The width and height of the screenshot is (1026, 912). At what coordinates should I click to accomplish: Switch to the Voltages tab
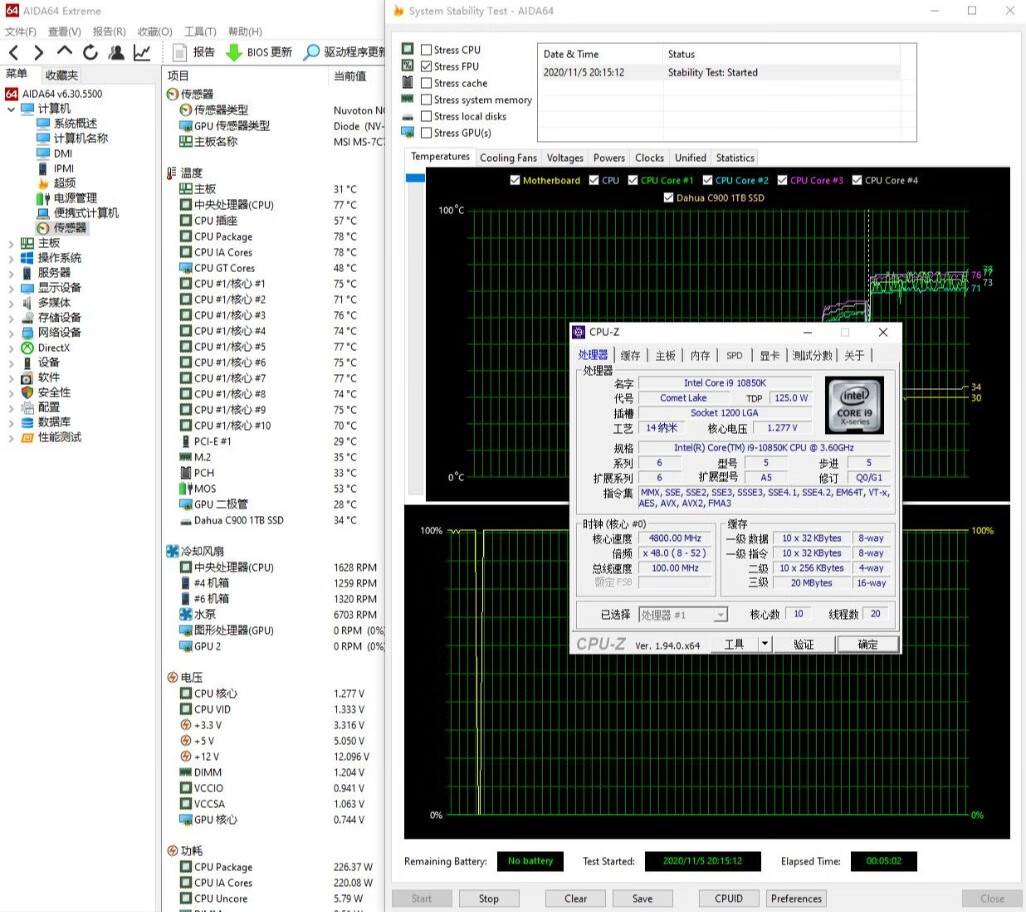pyautogui.click(x=565, y=158)
